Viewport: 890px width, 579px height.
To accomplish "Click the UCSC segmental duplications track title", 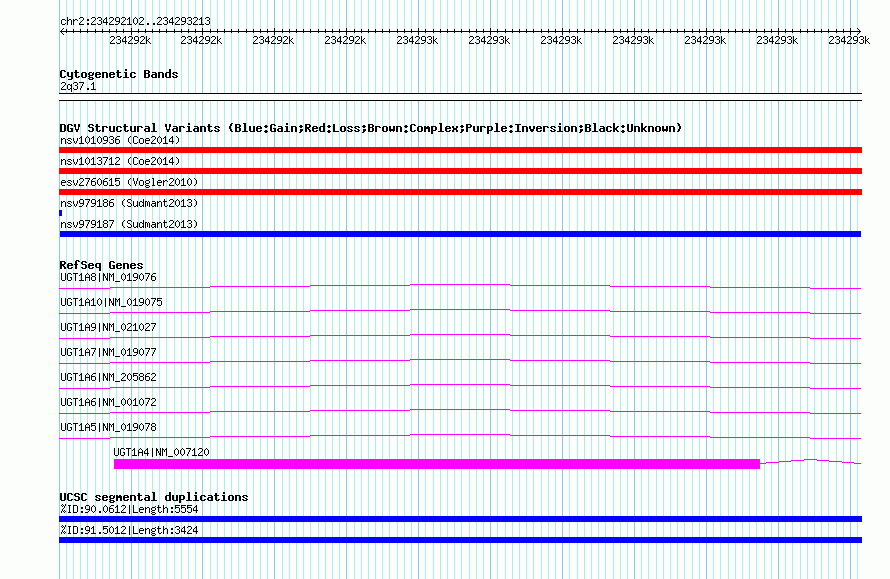I will [x=154, y=497].
